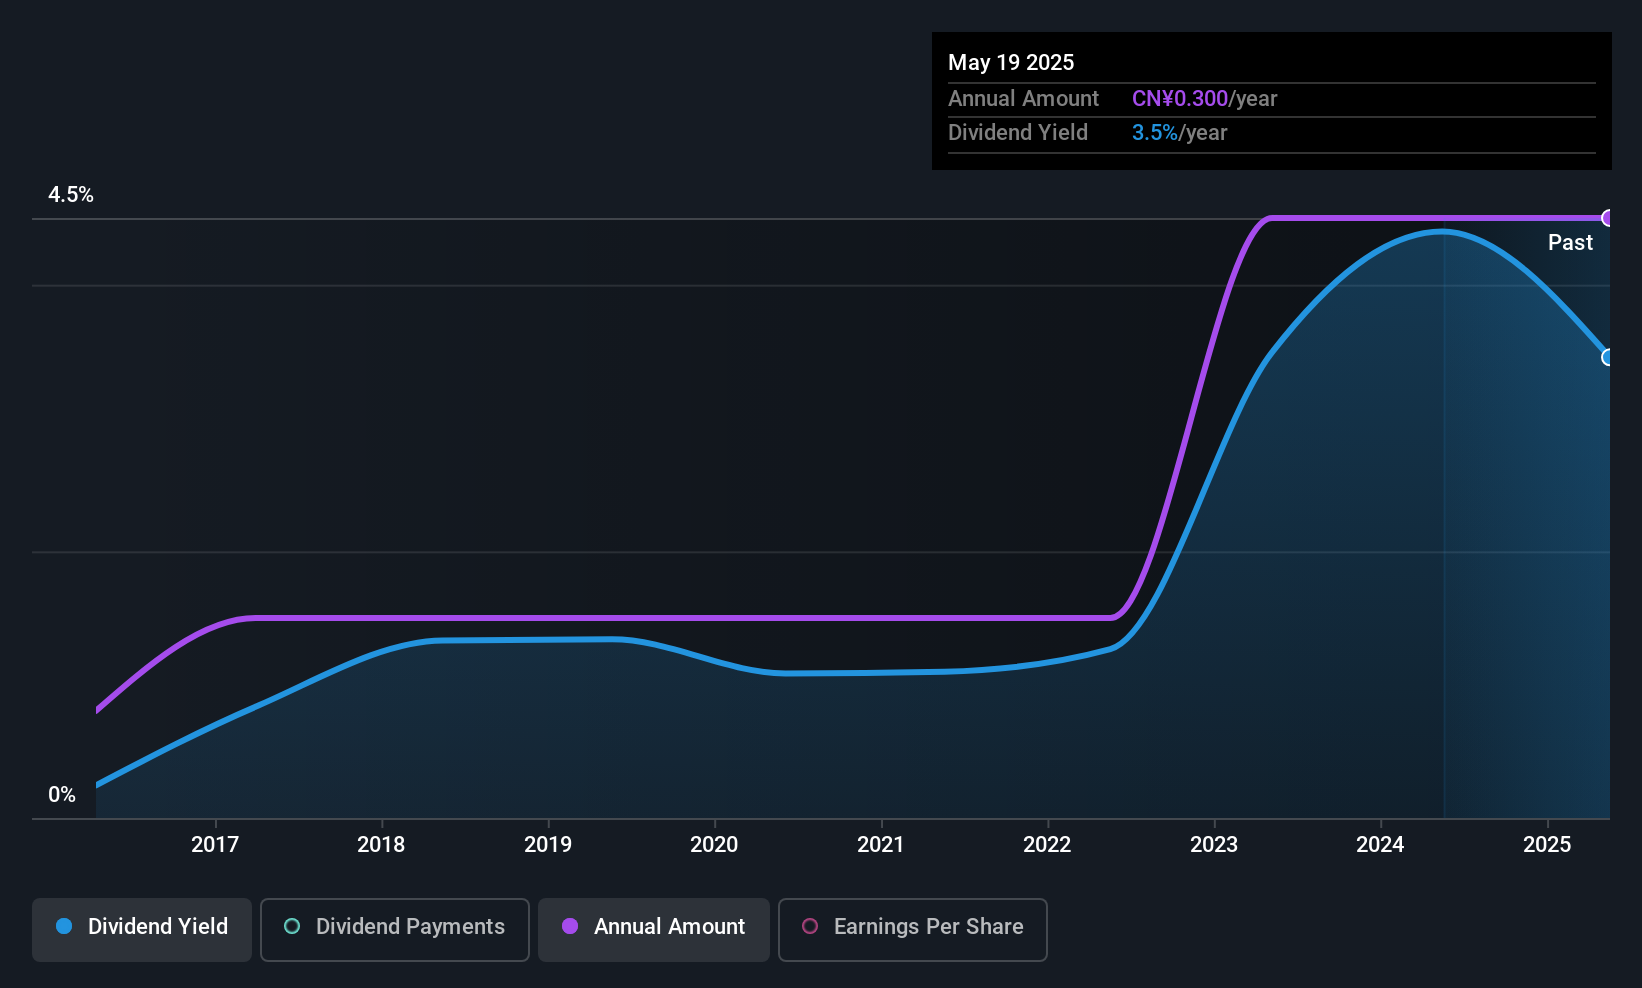This screenshot has height=988, width=1642.
Task: Toggle the Dividend Yield series visibility
Action: tap(141, 929)
